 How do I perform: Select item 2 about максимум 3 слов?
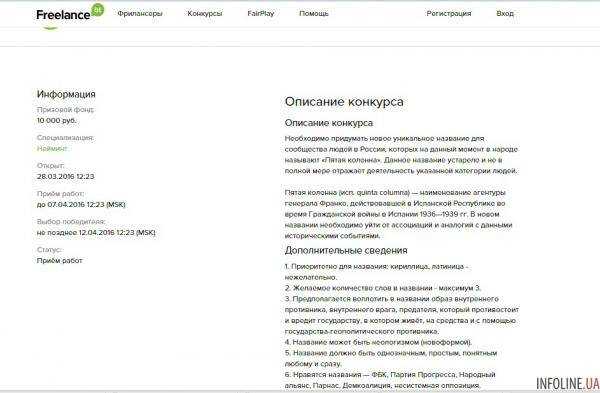pos(383,288)
